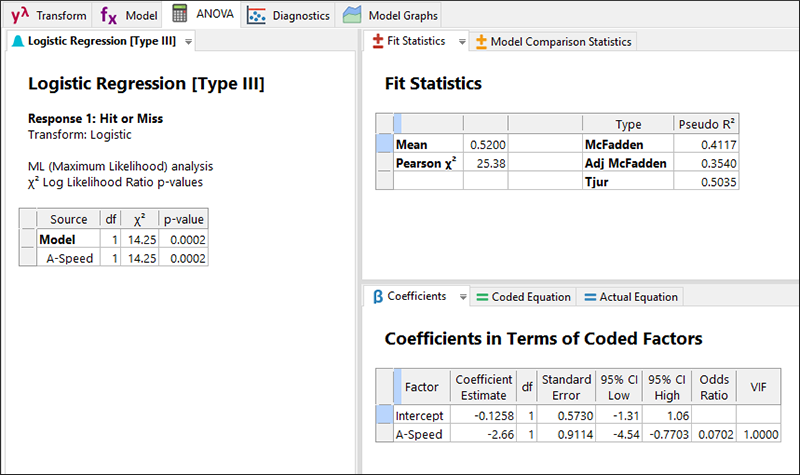Click the ANOVA calculator icon
The image size is (800, 475).
[x=180, y=15]
